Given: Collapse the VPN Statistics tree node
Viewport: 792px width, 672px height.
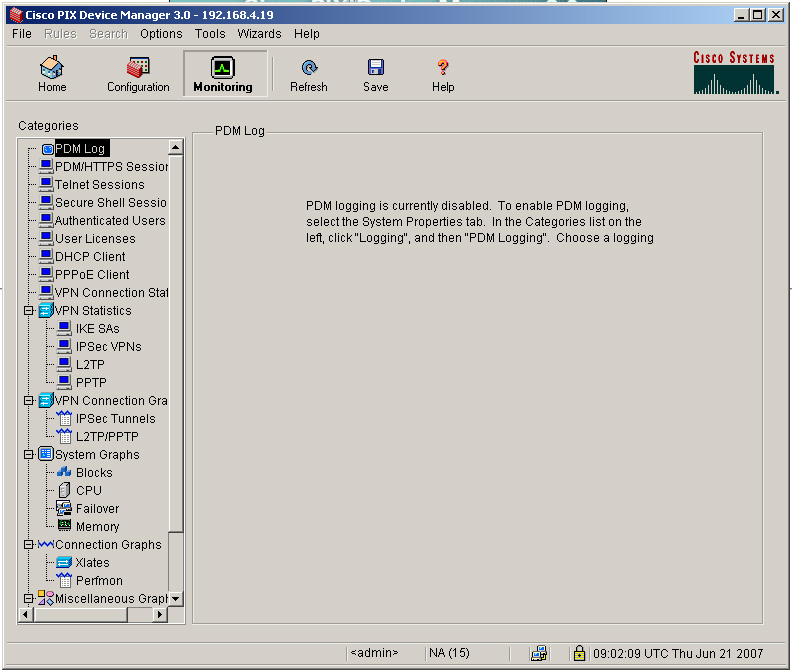Looking at the screenshot, I should (x=29, y=311).
